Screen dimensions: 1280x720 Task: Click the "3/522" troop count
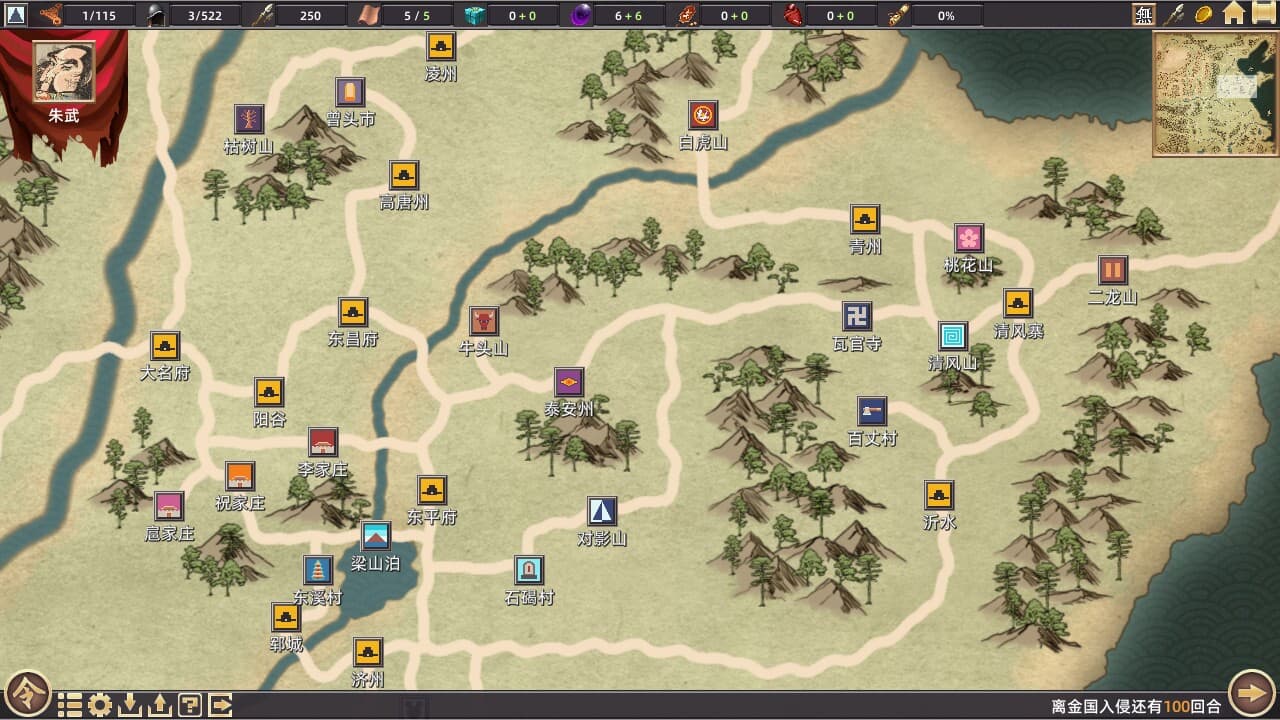point(204,15)
